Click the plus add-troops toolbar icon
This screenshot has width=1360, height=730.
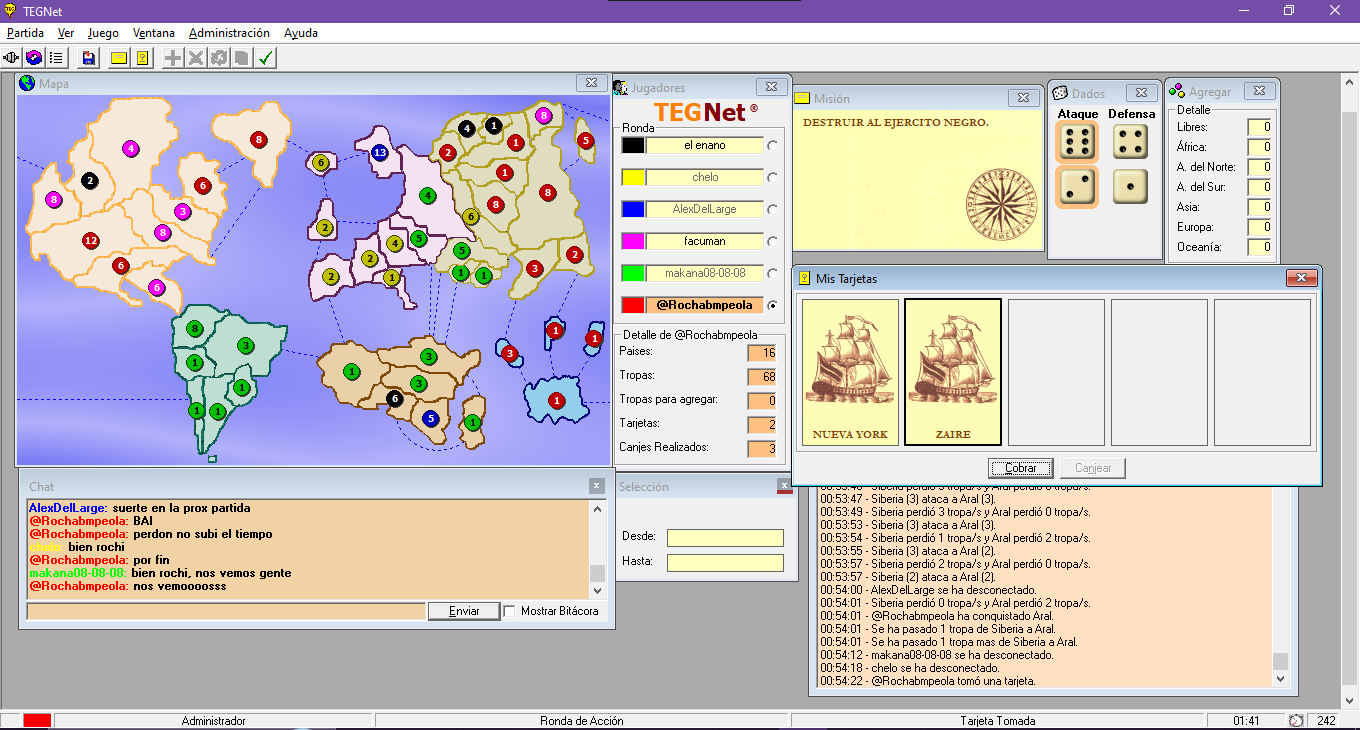coord(173,58)
